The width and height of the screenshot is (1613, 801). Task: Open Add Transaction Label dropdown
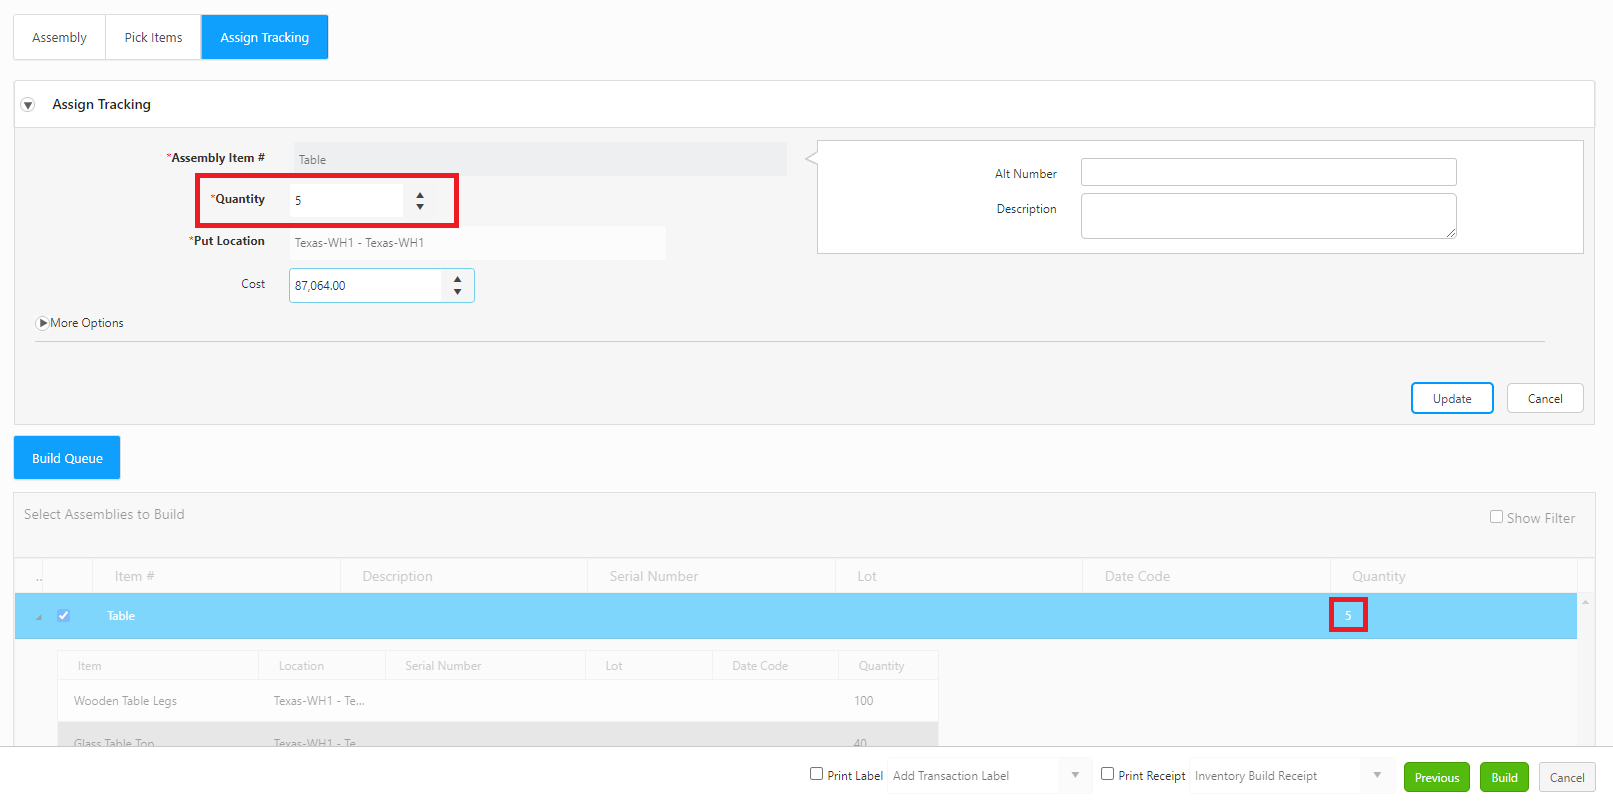pyautogui.click(x=1075, y=776)
